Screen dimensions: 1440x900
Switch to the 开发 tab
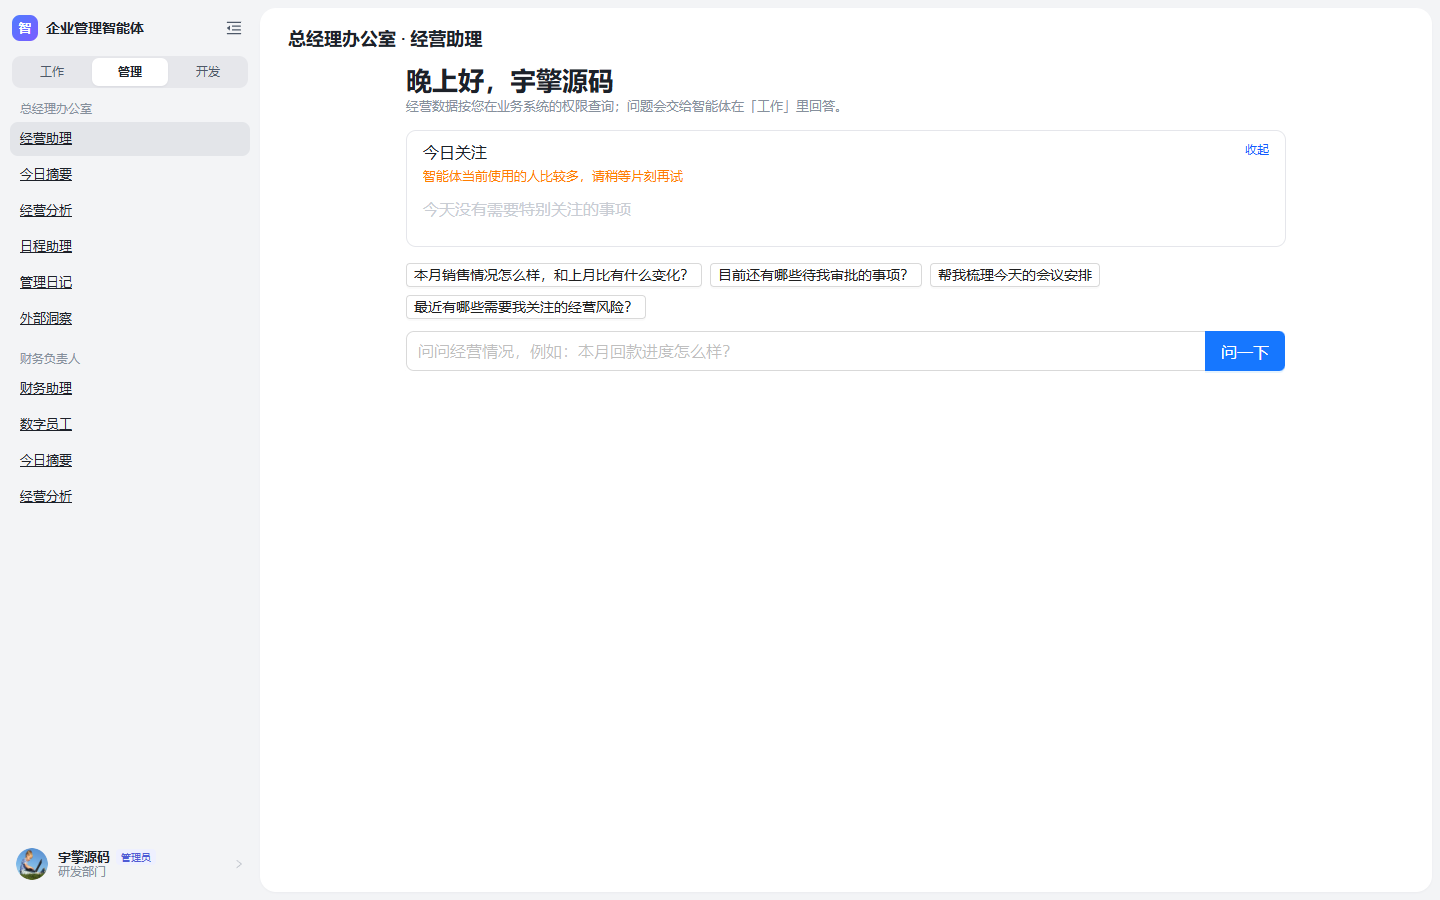[208, 72]
